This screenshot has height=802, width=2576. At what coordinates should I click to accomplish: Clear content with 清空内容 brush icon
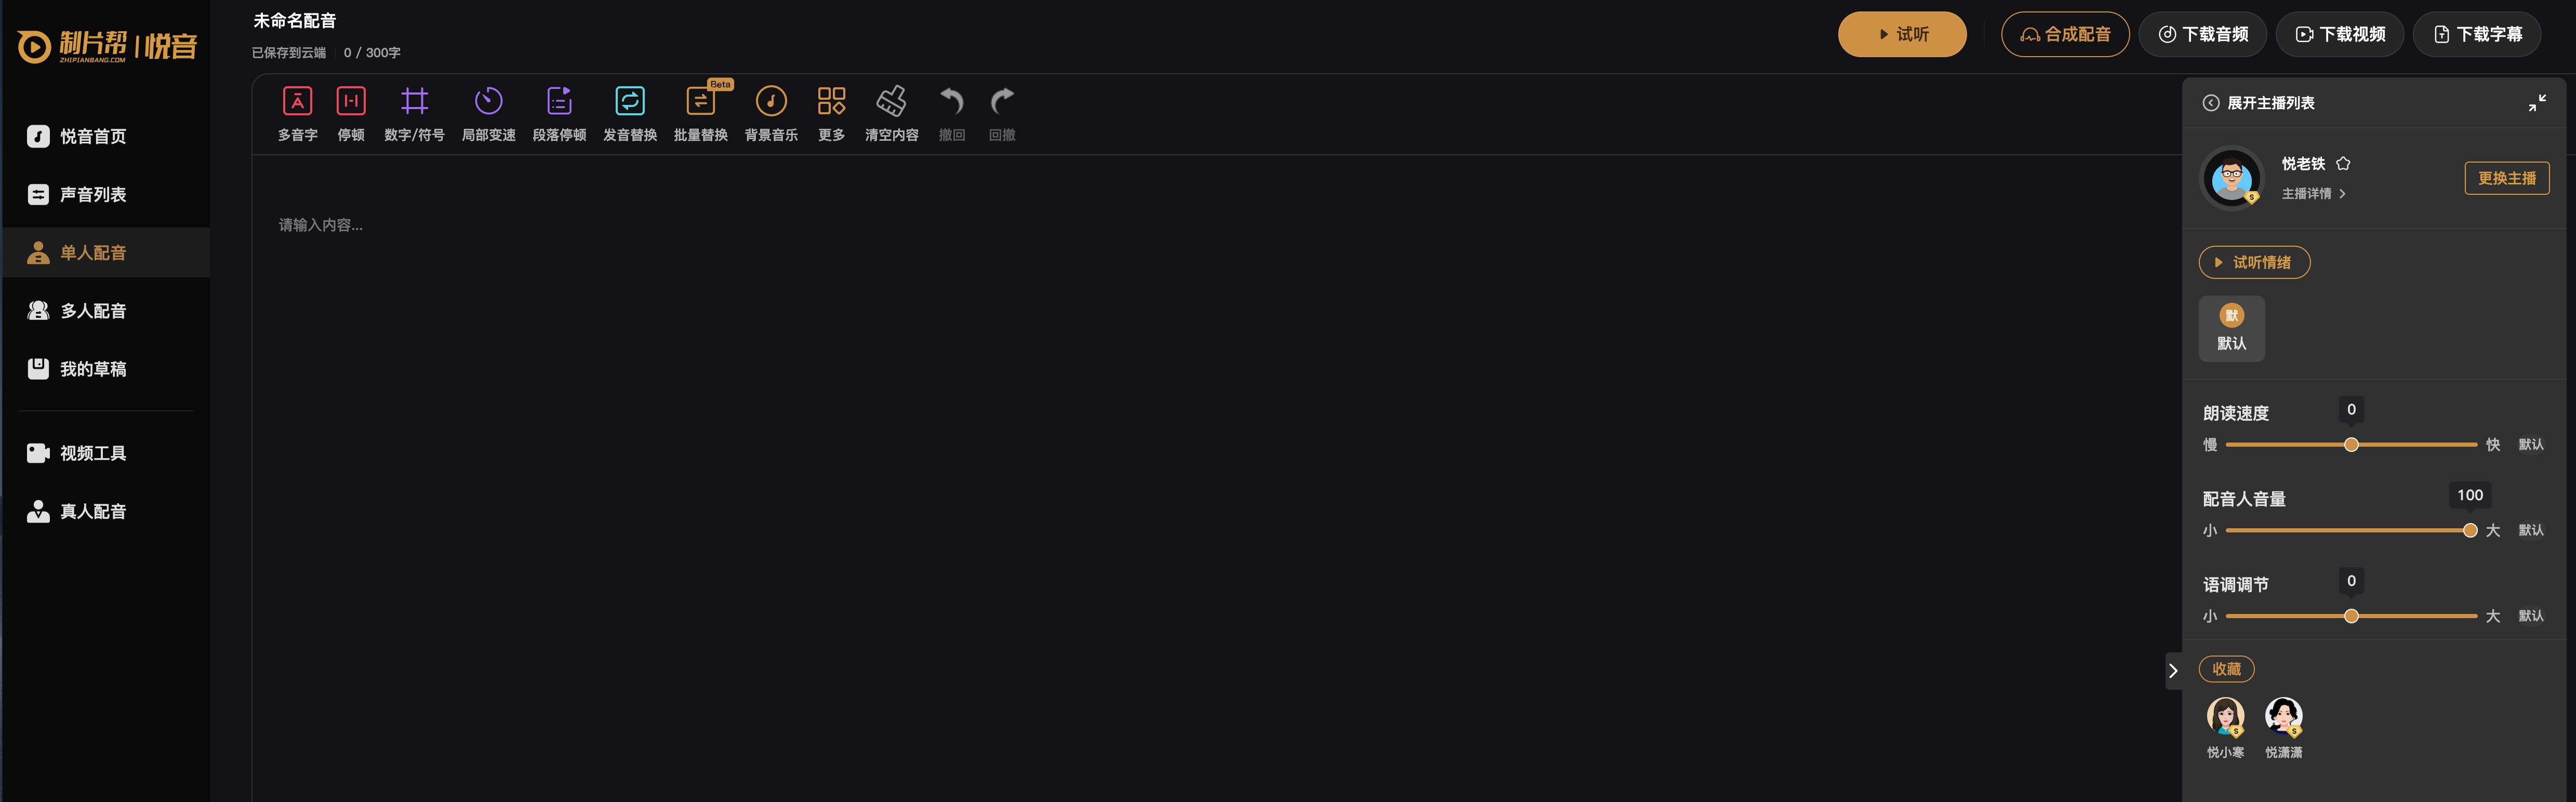(891, 114)
